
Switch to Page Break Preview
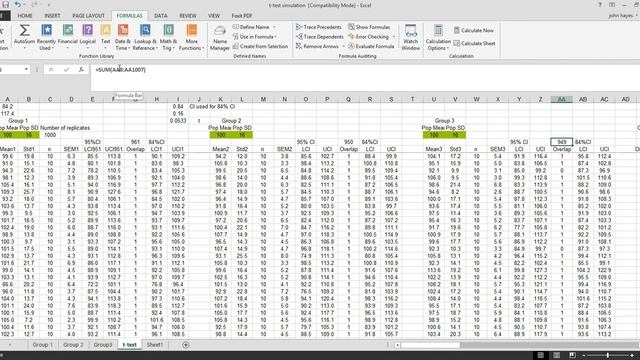point(572,355)
